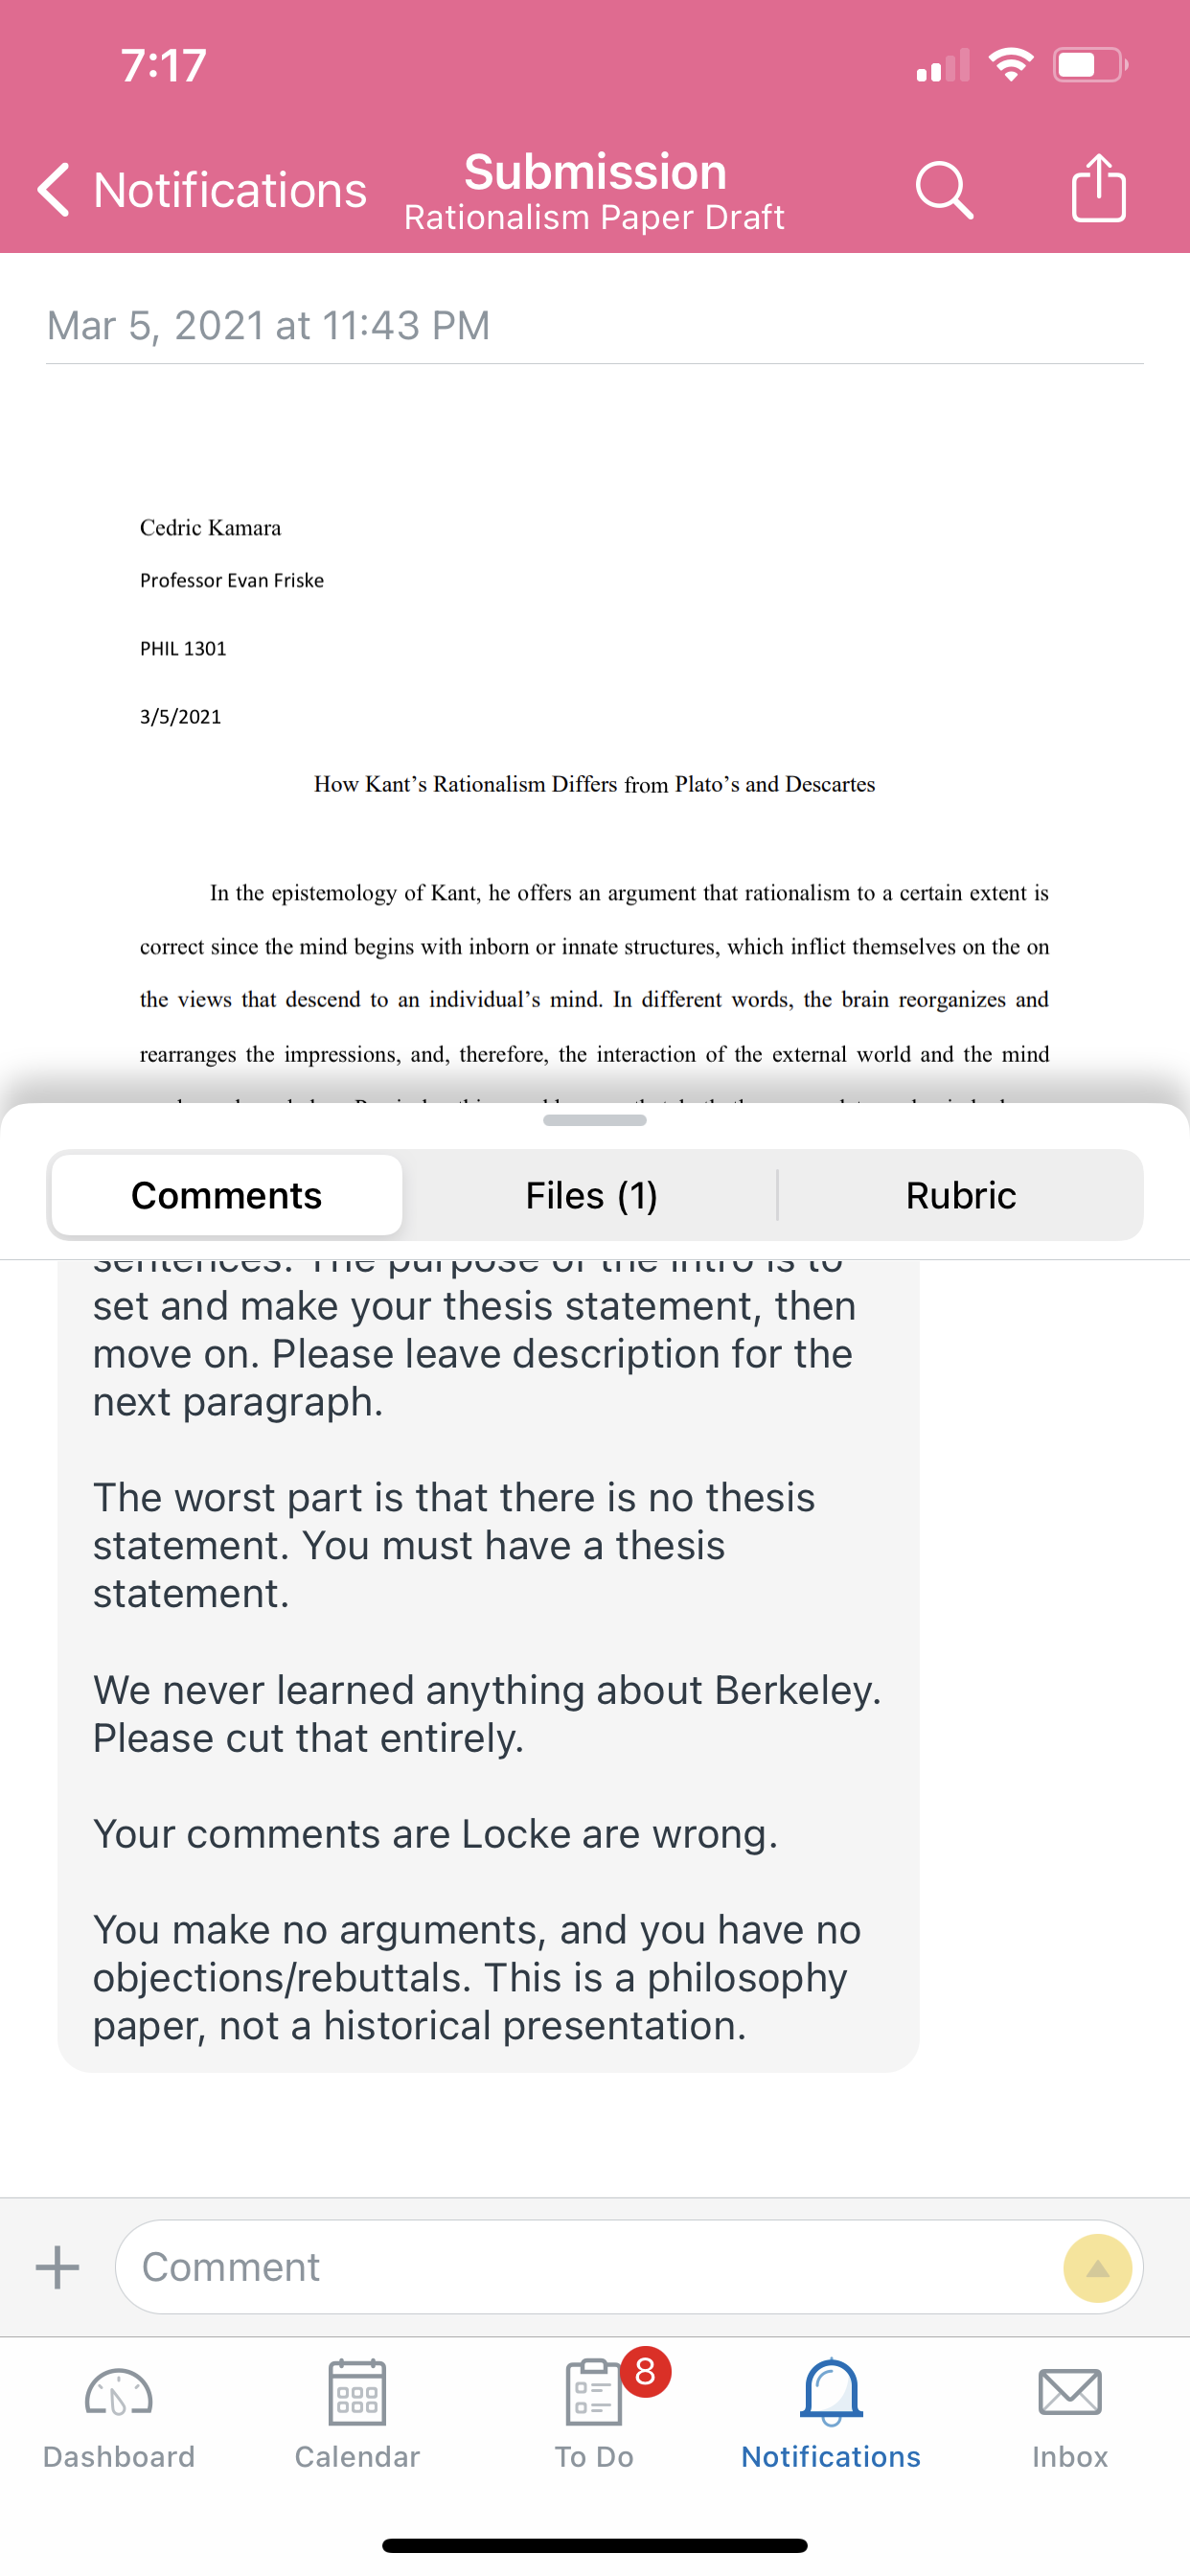The image size is (1190, 2576).
Task: Open Dashboard from the bottom bar
Action: pyautogui.click(x=119, y=2415)
